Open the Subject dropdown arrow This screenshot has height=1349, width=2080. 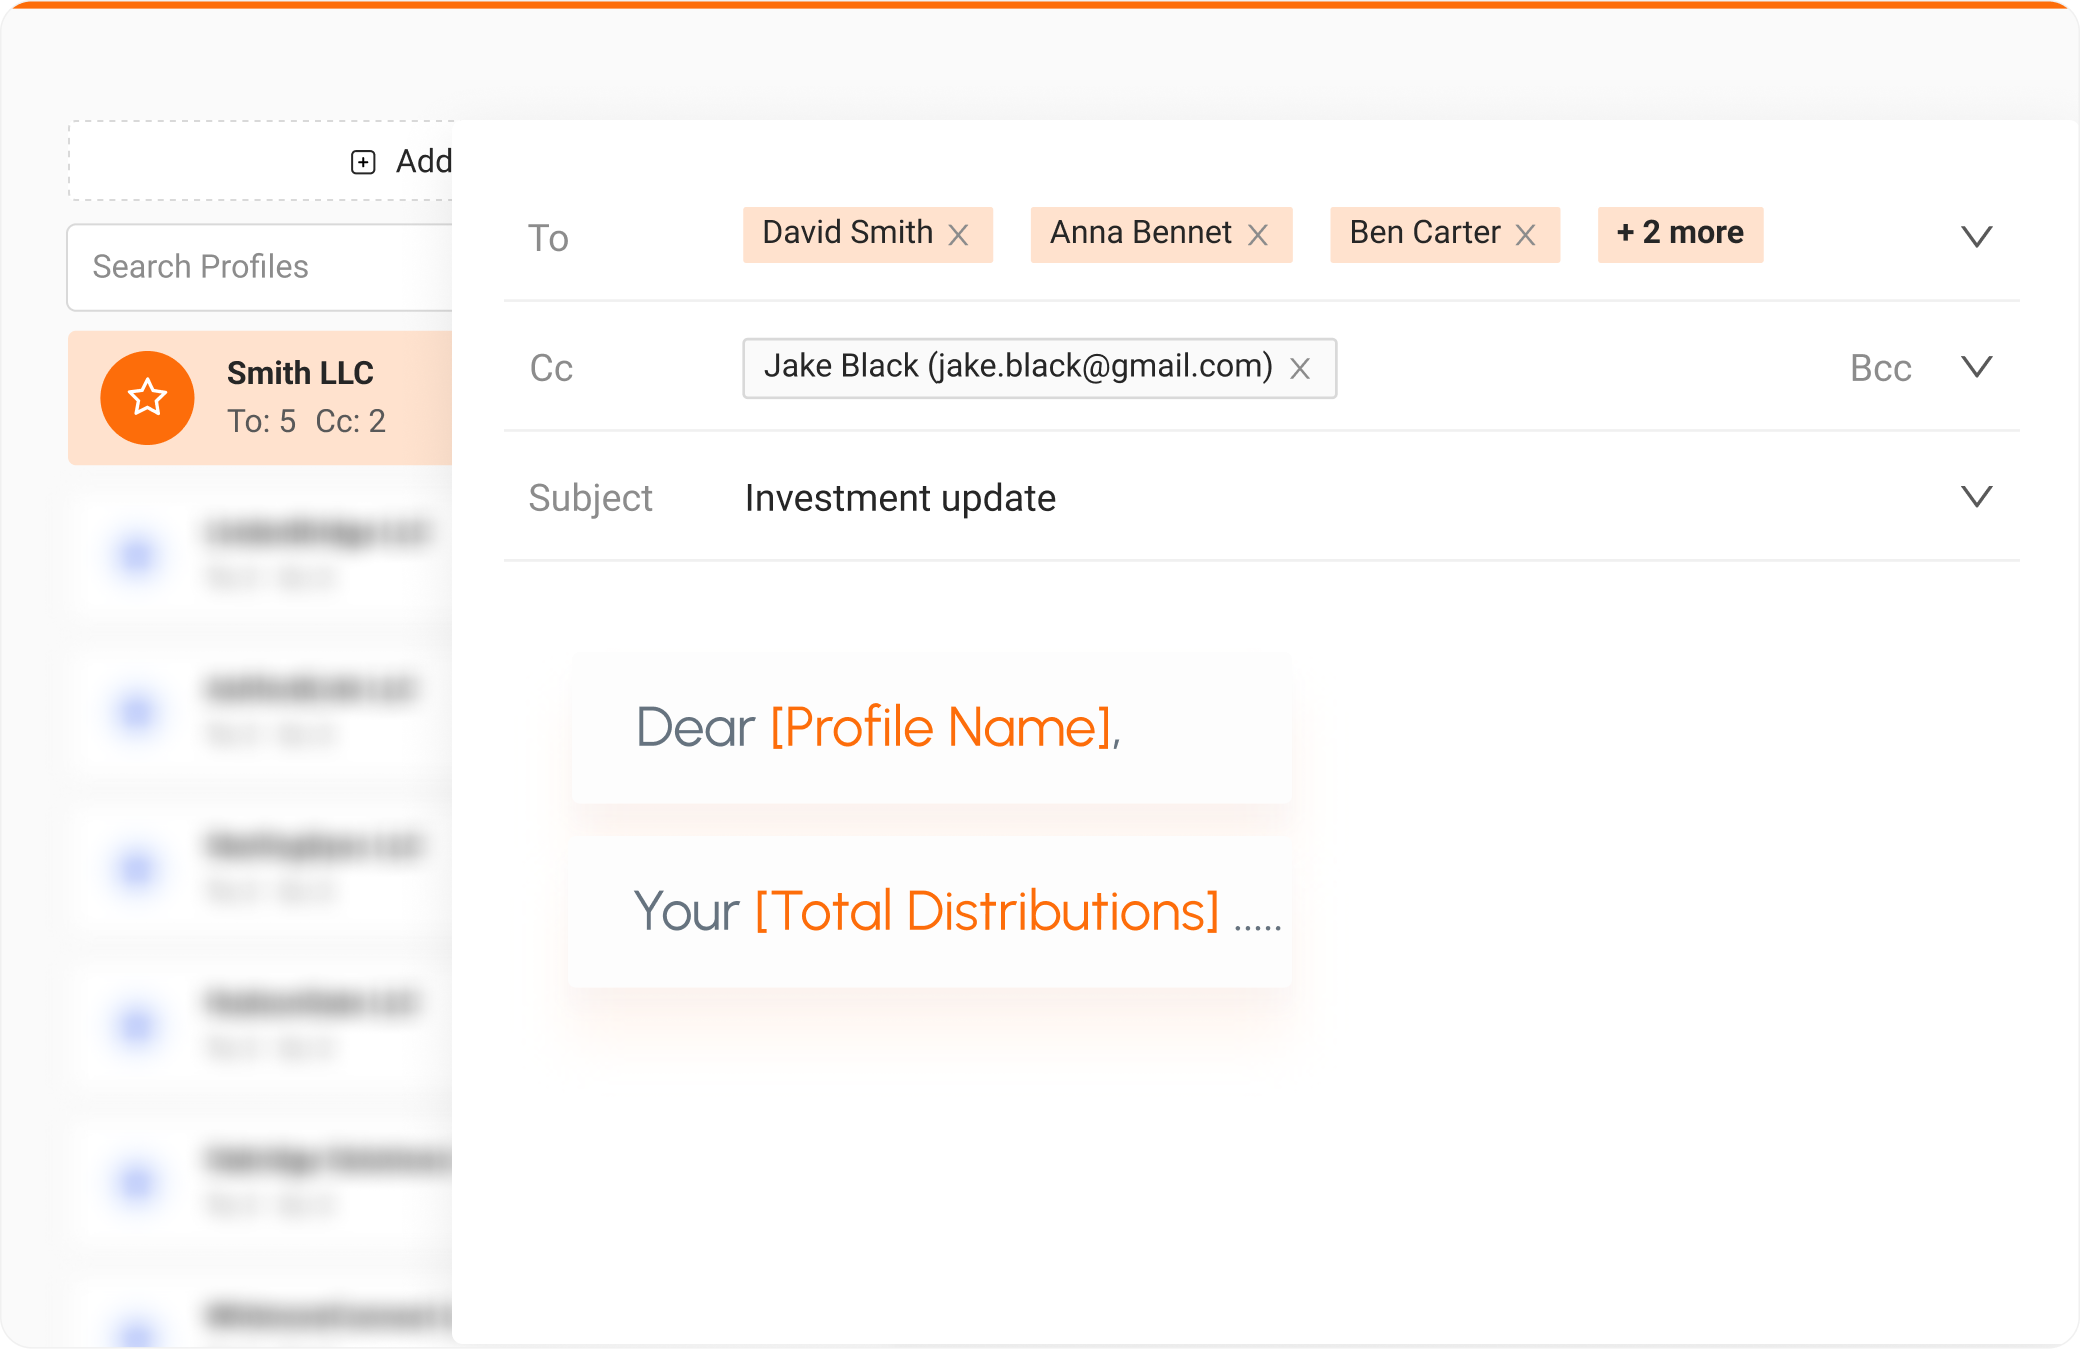pyautogui.click(x=1976, y=497)
